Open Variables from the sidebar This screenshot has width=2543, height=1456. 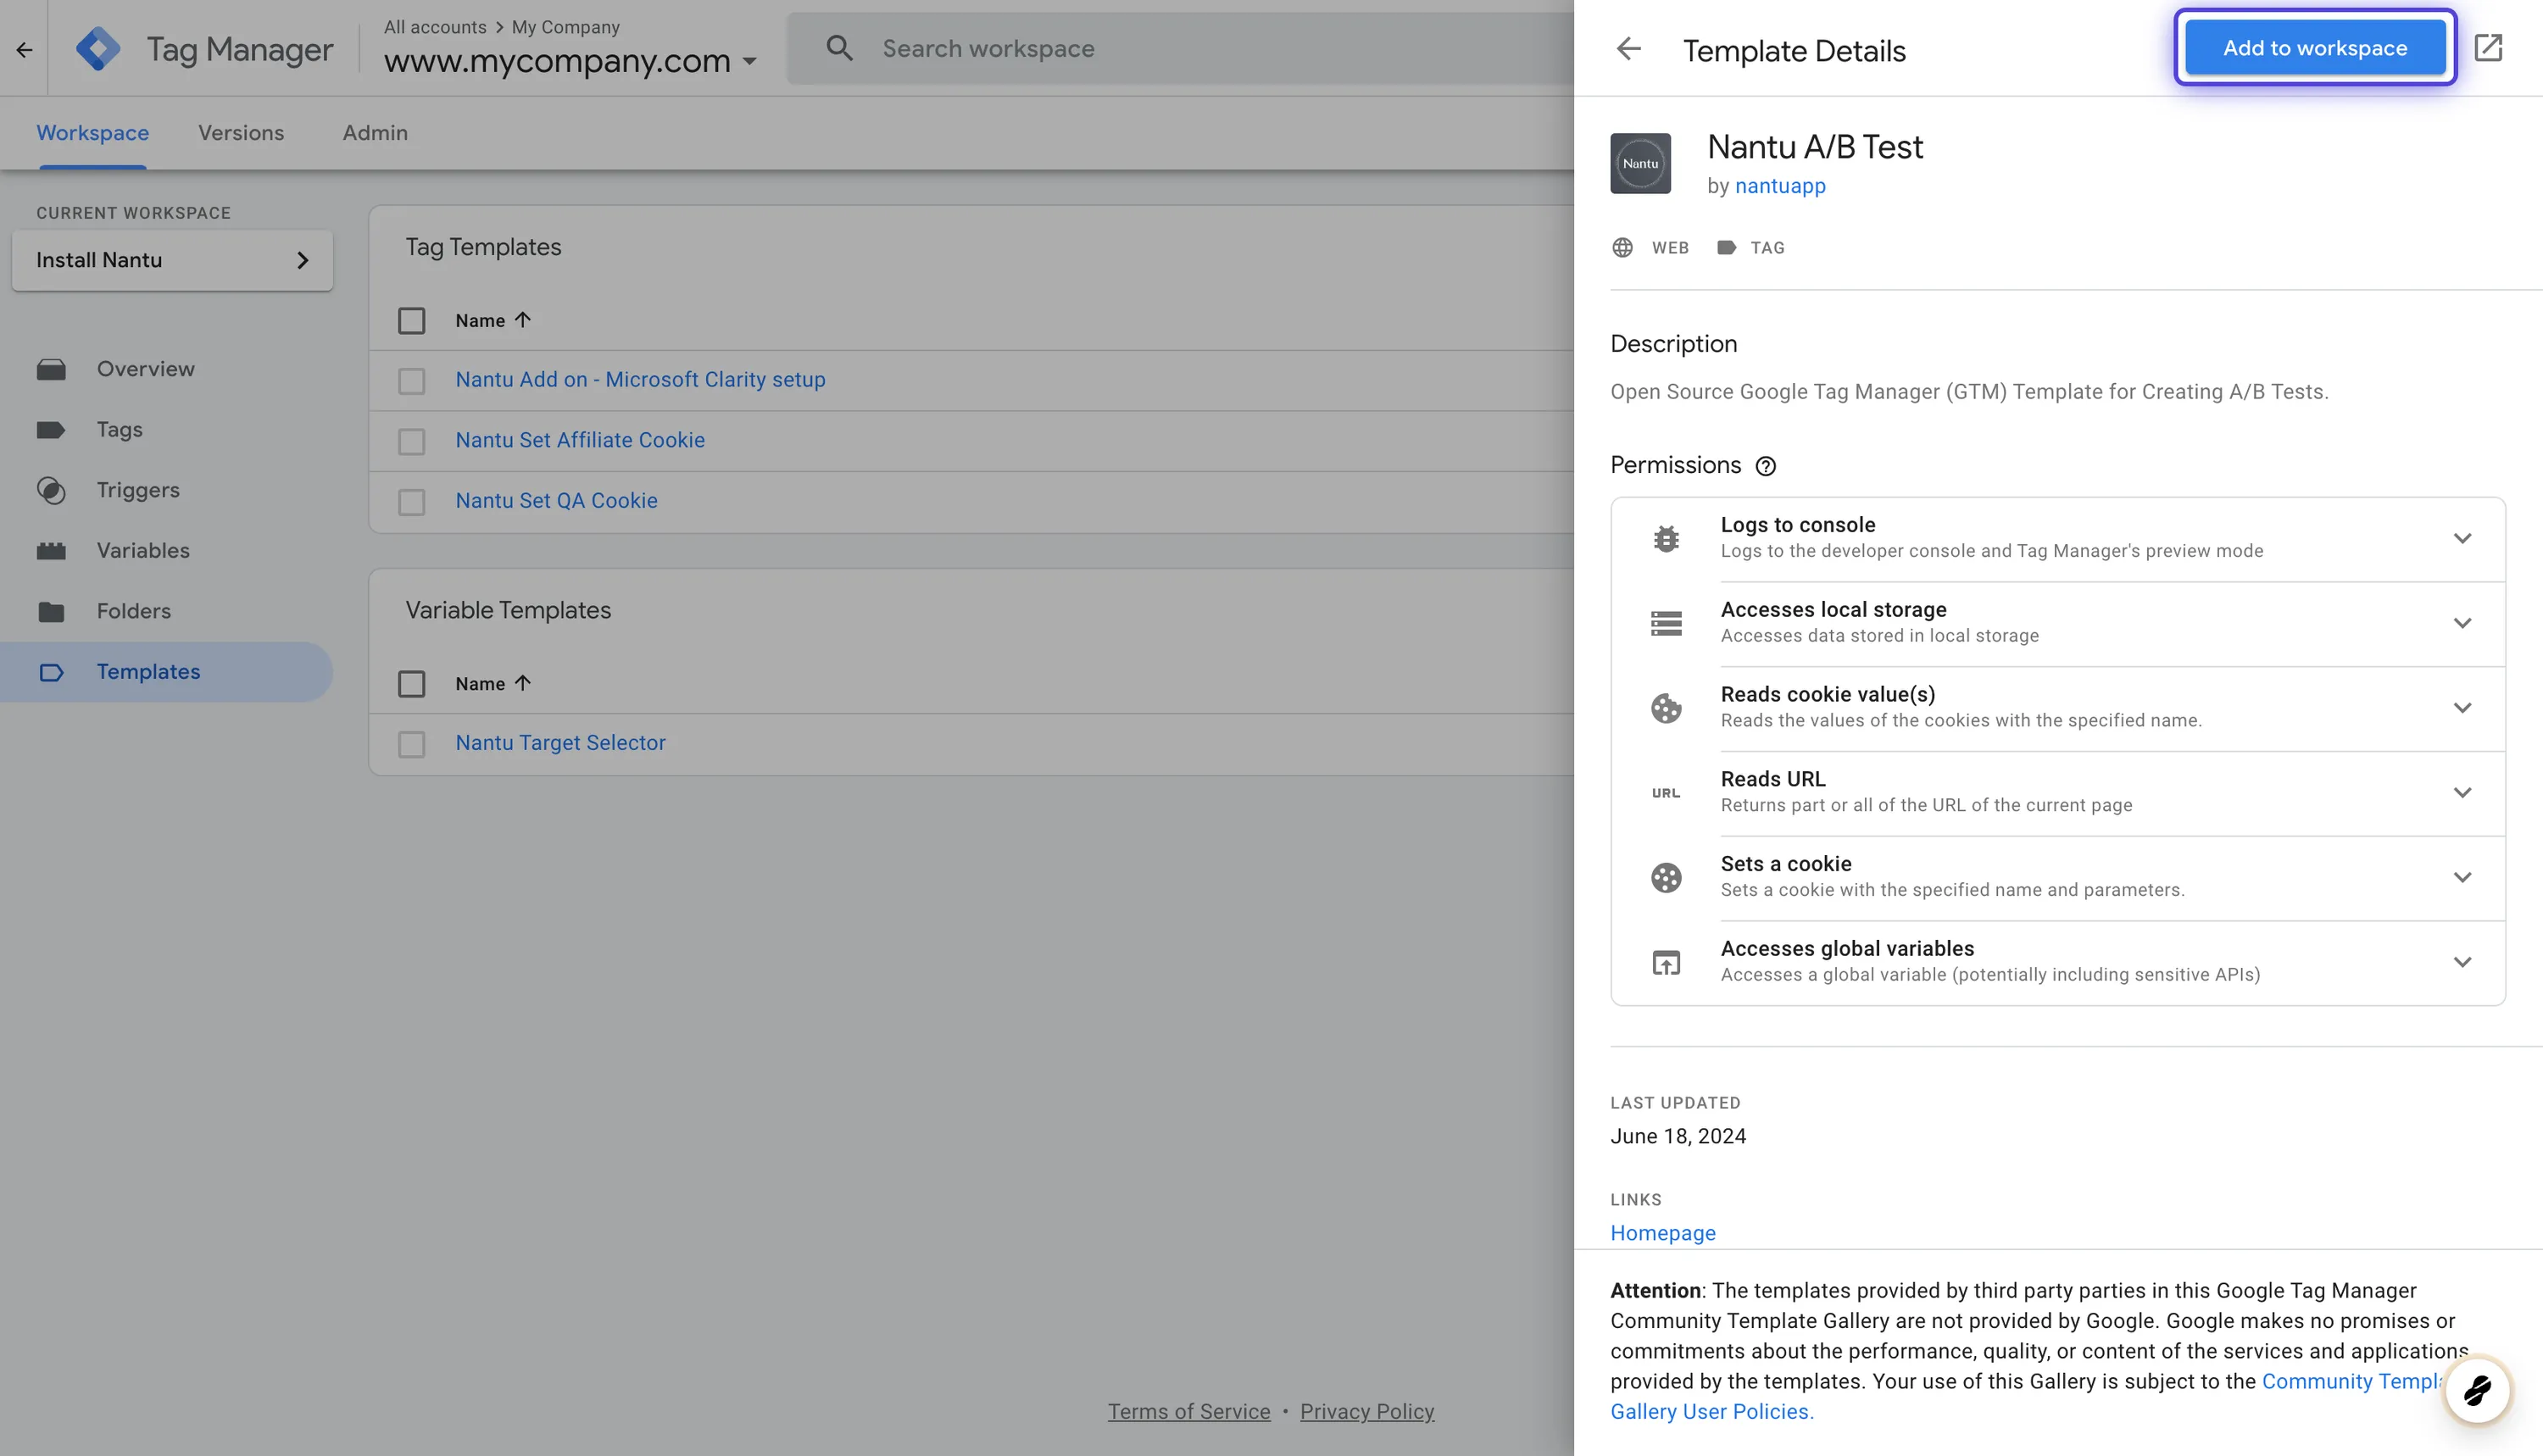click(x=143, y=551)
